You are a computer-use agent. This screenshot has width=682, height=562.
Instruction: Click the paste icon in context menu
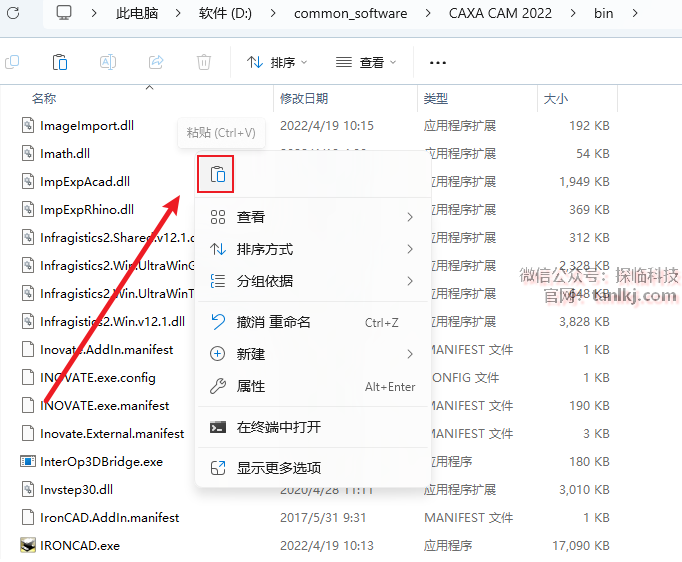point(218,175)
